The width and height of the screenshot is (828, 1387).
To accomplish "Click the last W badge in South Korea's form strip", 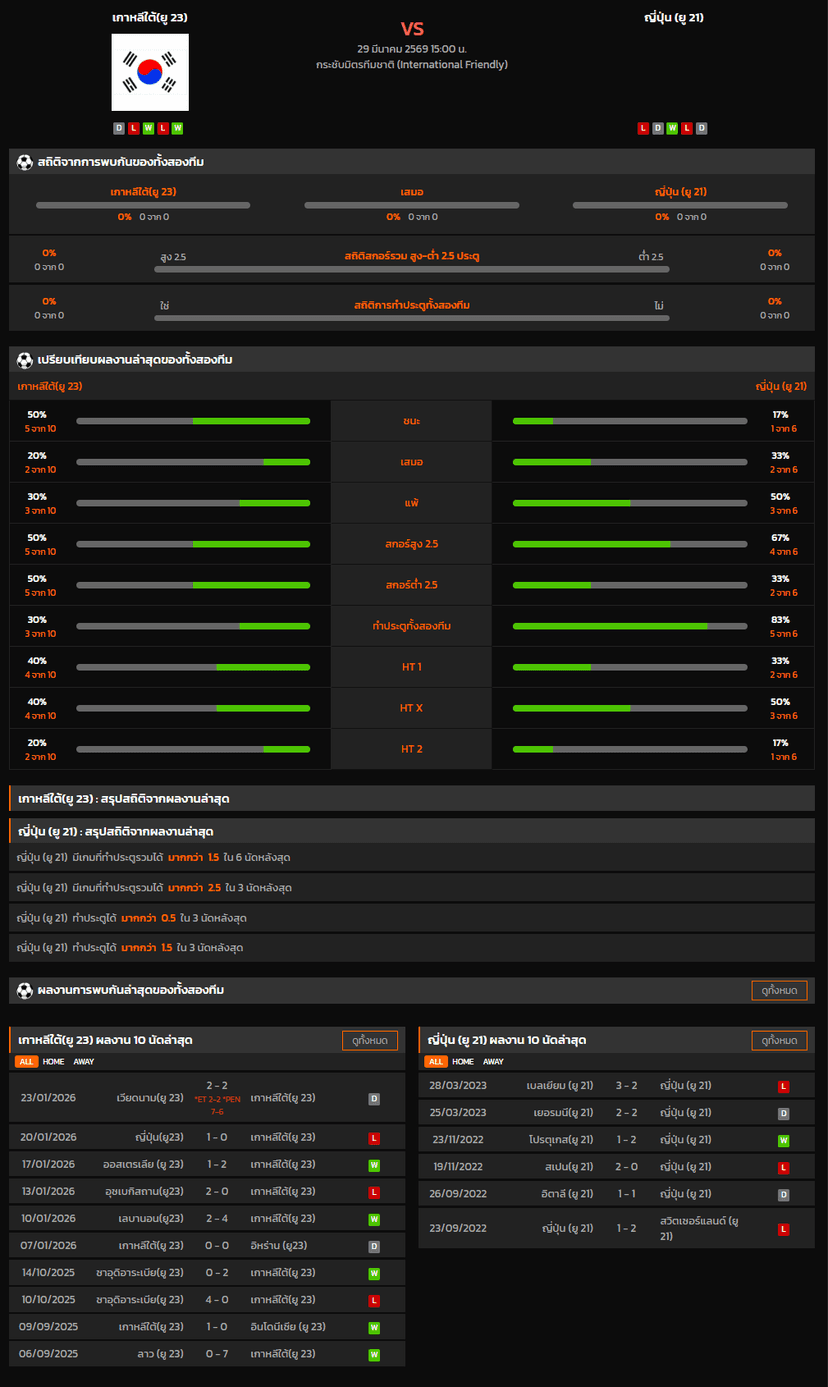I will click(x=178, y=128).
